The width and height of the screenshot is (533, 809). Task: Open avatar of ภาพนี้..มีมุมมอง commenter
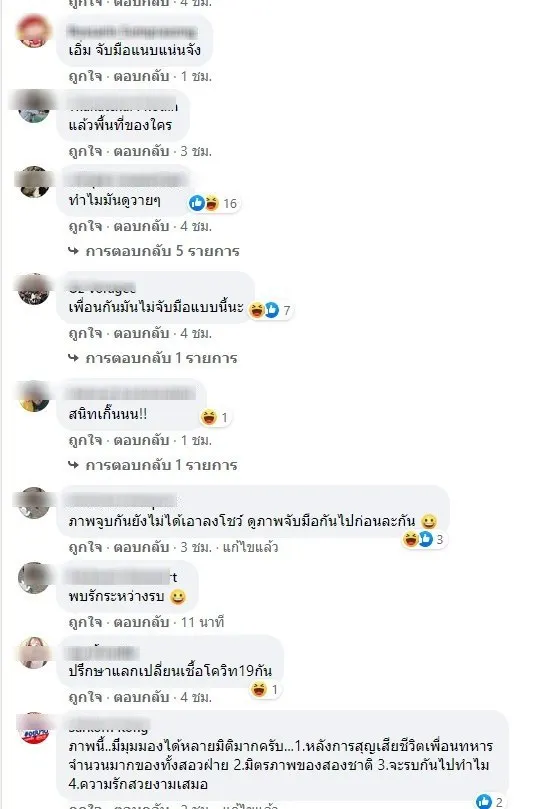click(34, 729)
